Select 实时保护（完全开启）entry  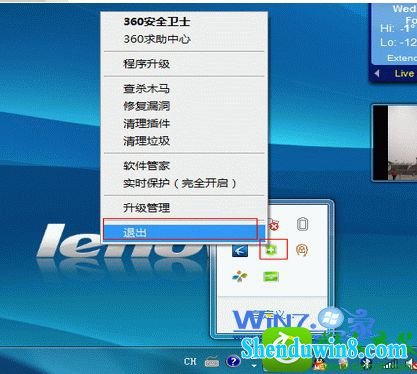pyautogui.click(x=184, y=183)
